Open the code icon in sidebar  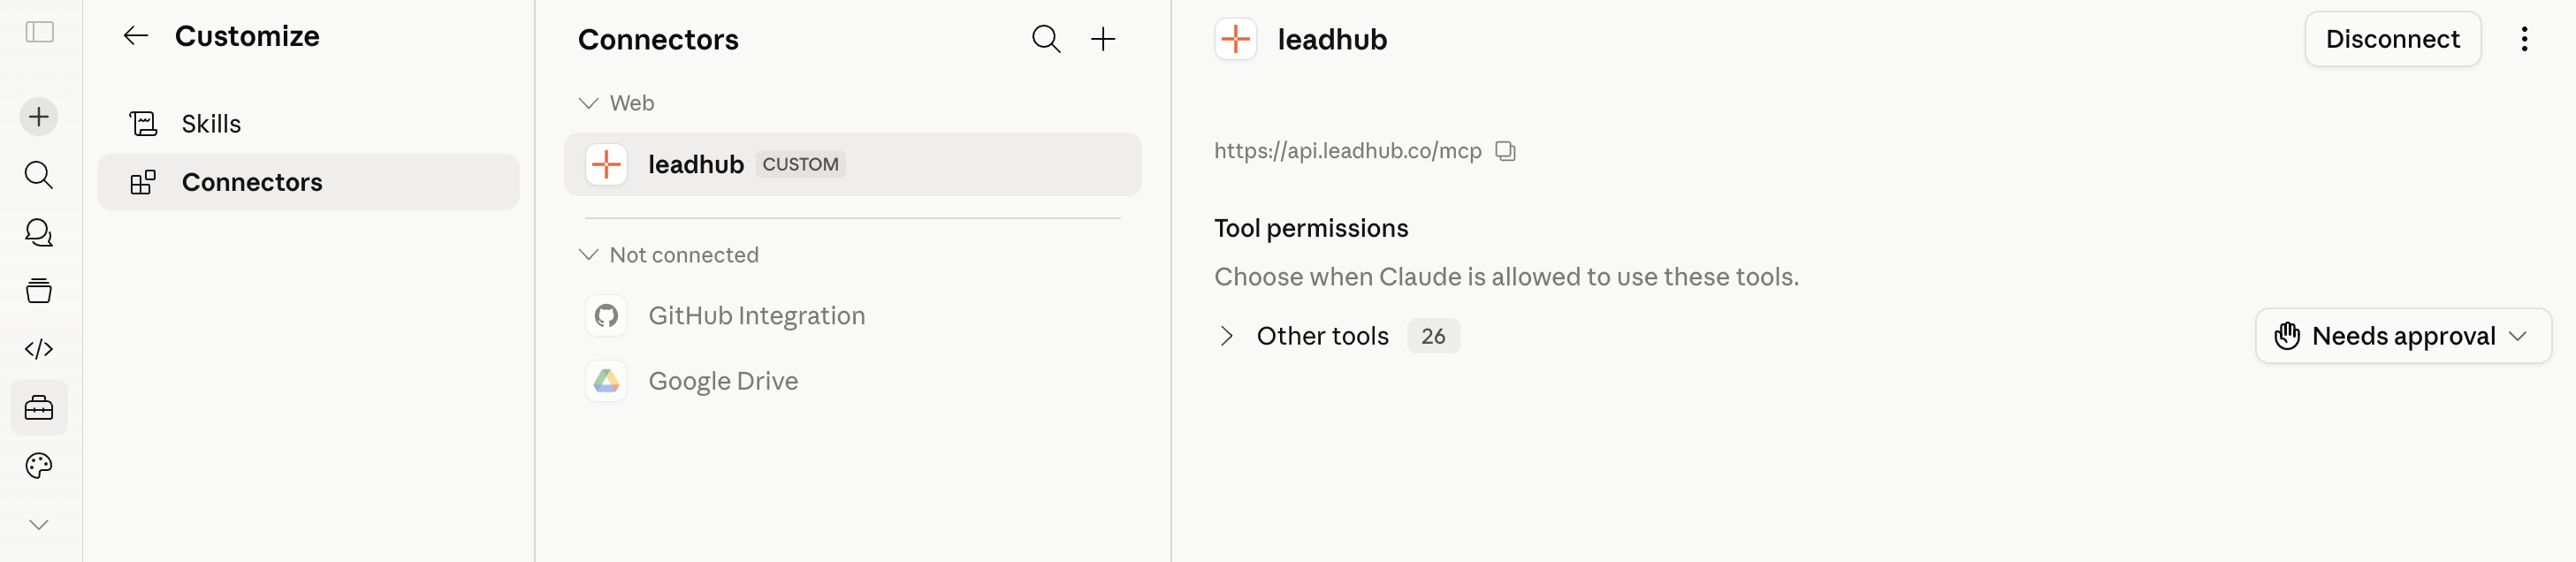(x=39, y=349)
